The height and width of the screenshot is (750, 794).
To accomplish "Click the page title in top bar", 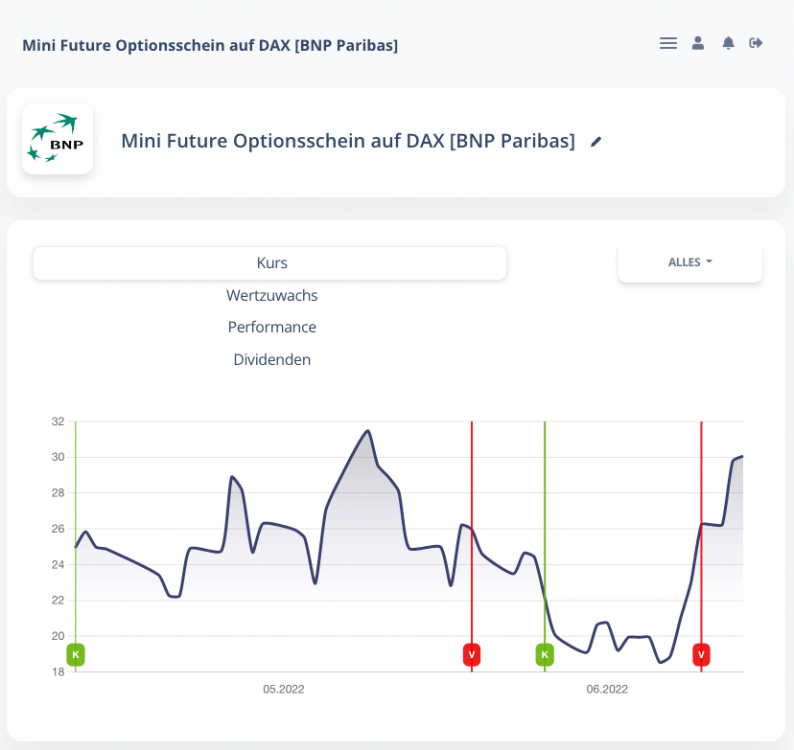I will (210, 45).
